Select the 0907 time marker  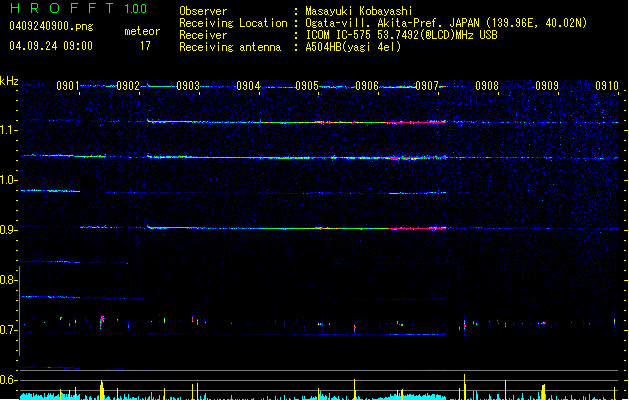click(427, 87)
